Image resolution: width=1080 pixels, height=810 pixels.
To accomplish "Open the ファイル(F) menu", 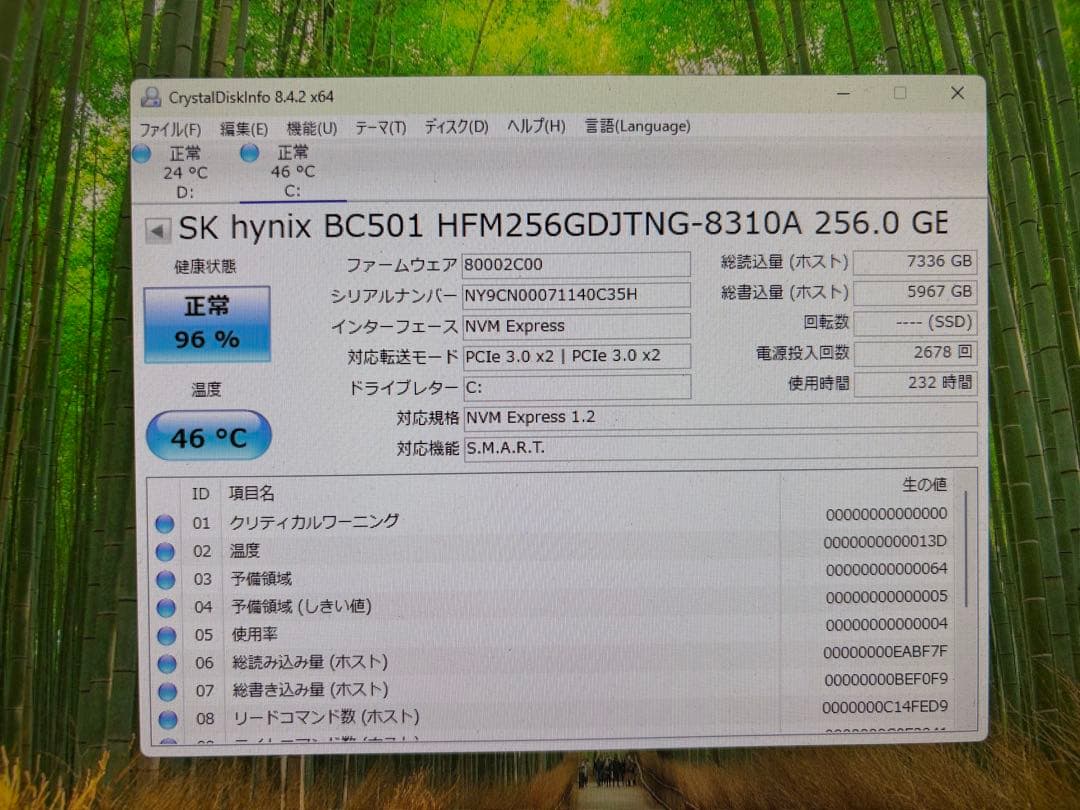I will (170, 129).
